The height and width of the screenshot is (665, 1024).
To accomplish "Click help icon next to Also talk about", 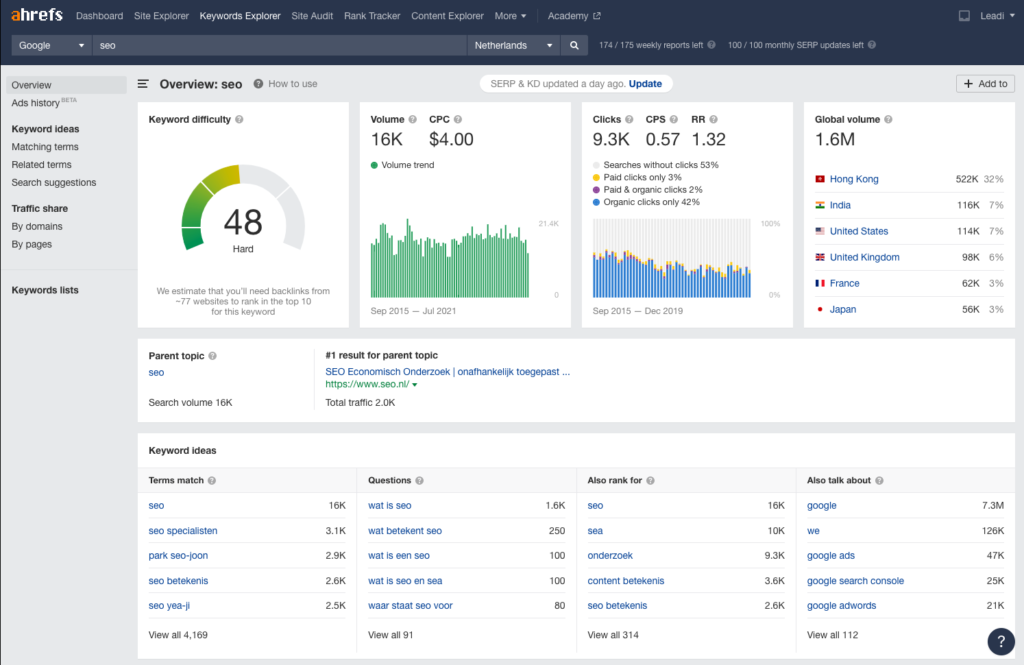I will tap(879, 481).
